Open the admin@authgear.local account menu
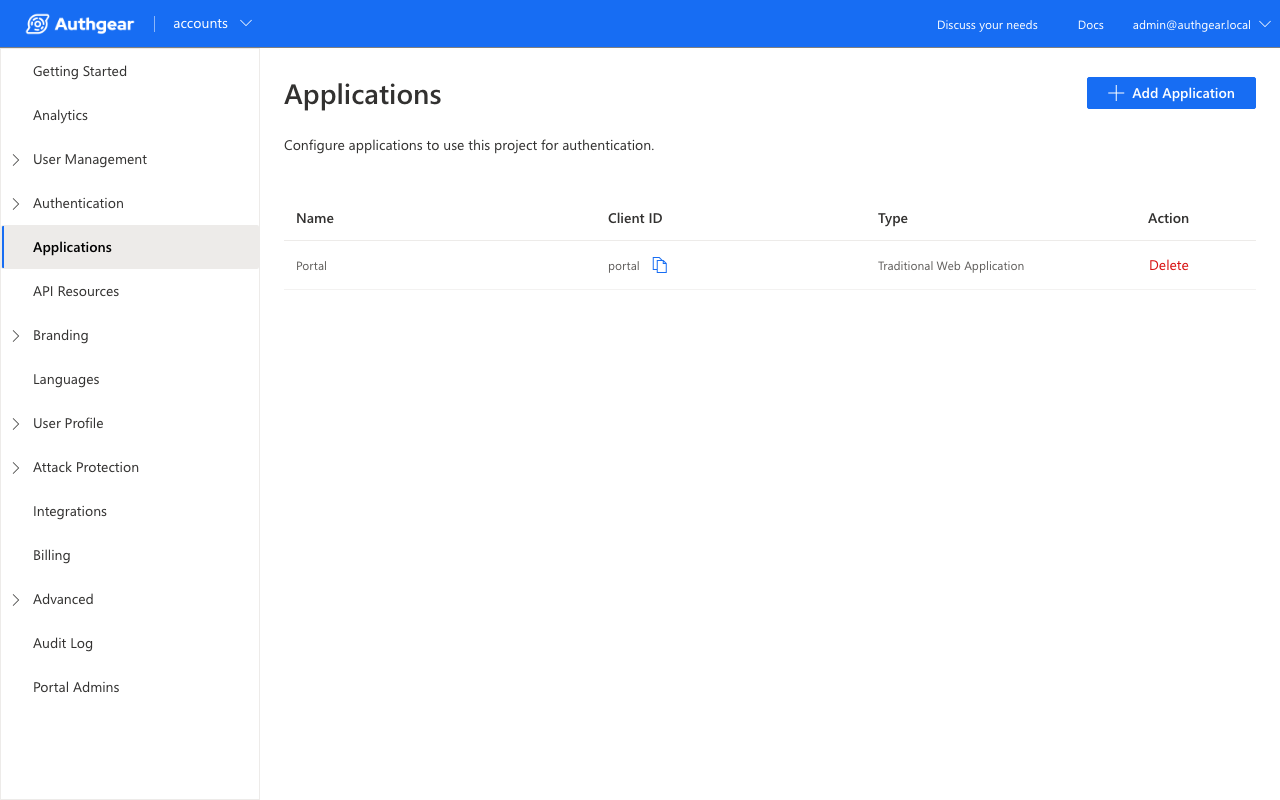Viewport: 1280px width, 800px height. 1201,25
